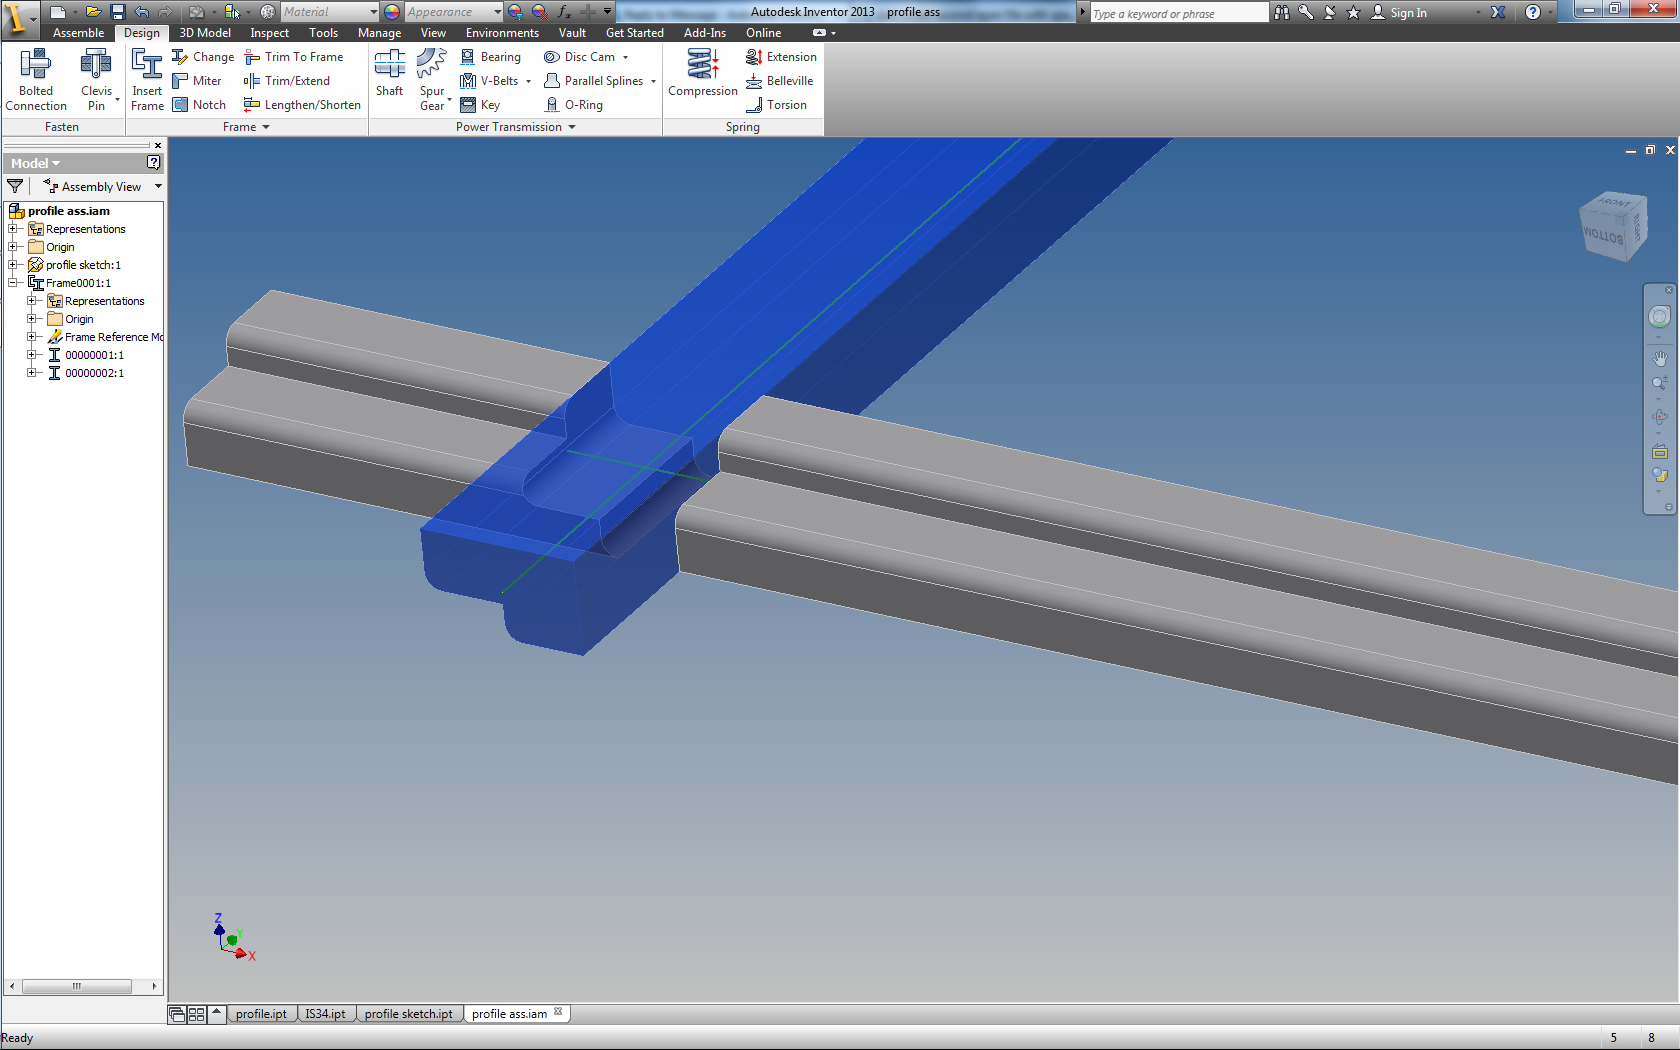
Task: Switch to the 3D Model ribbon tab
Action: (x=205, y=33)
